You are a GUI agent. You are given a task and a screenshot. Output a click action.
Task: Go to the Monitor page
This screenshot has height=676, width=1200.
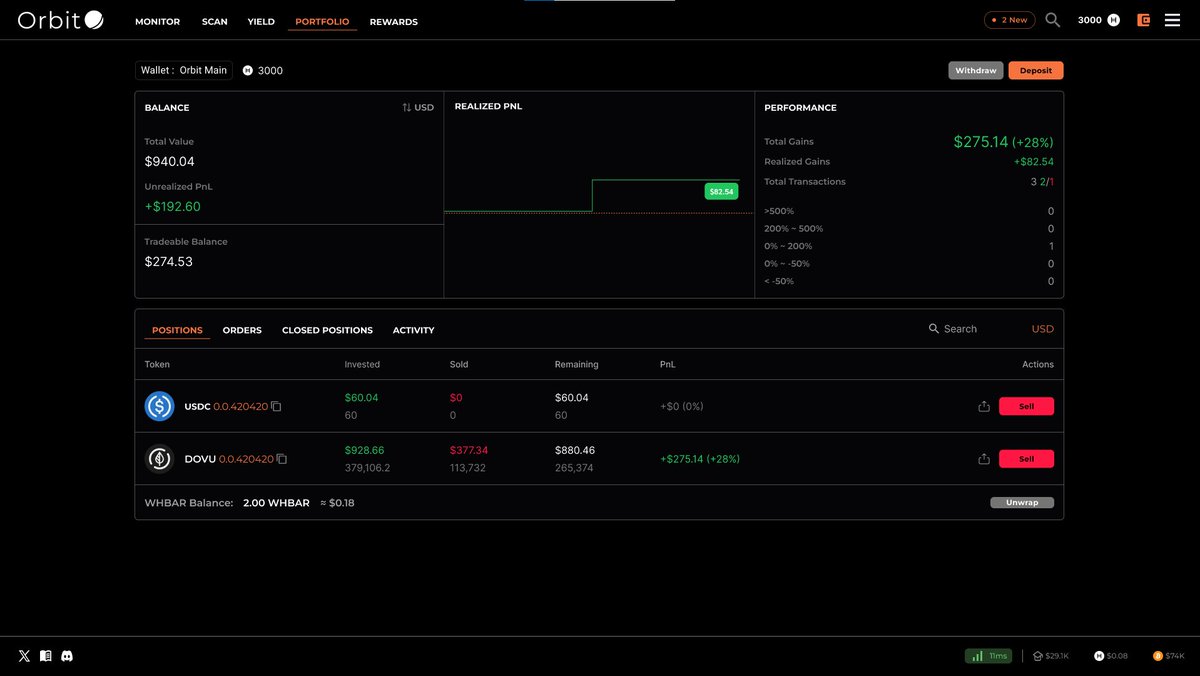point(158,21)
